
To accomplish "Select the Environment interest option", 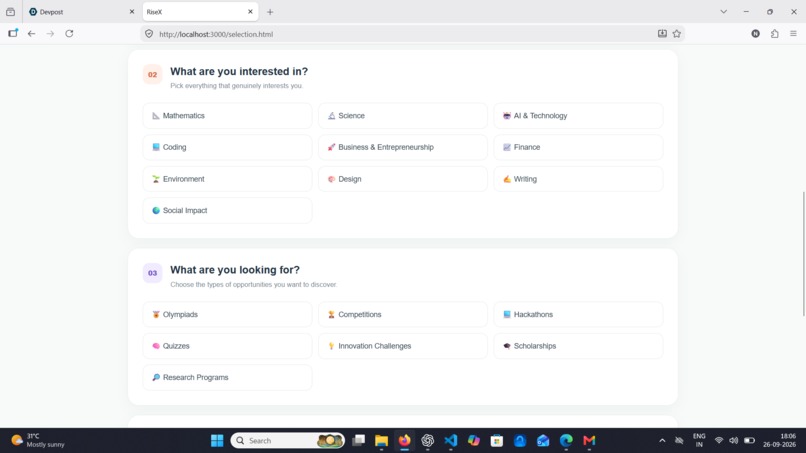I will 227,179.
